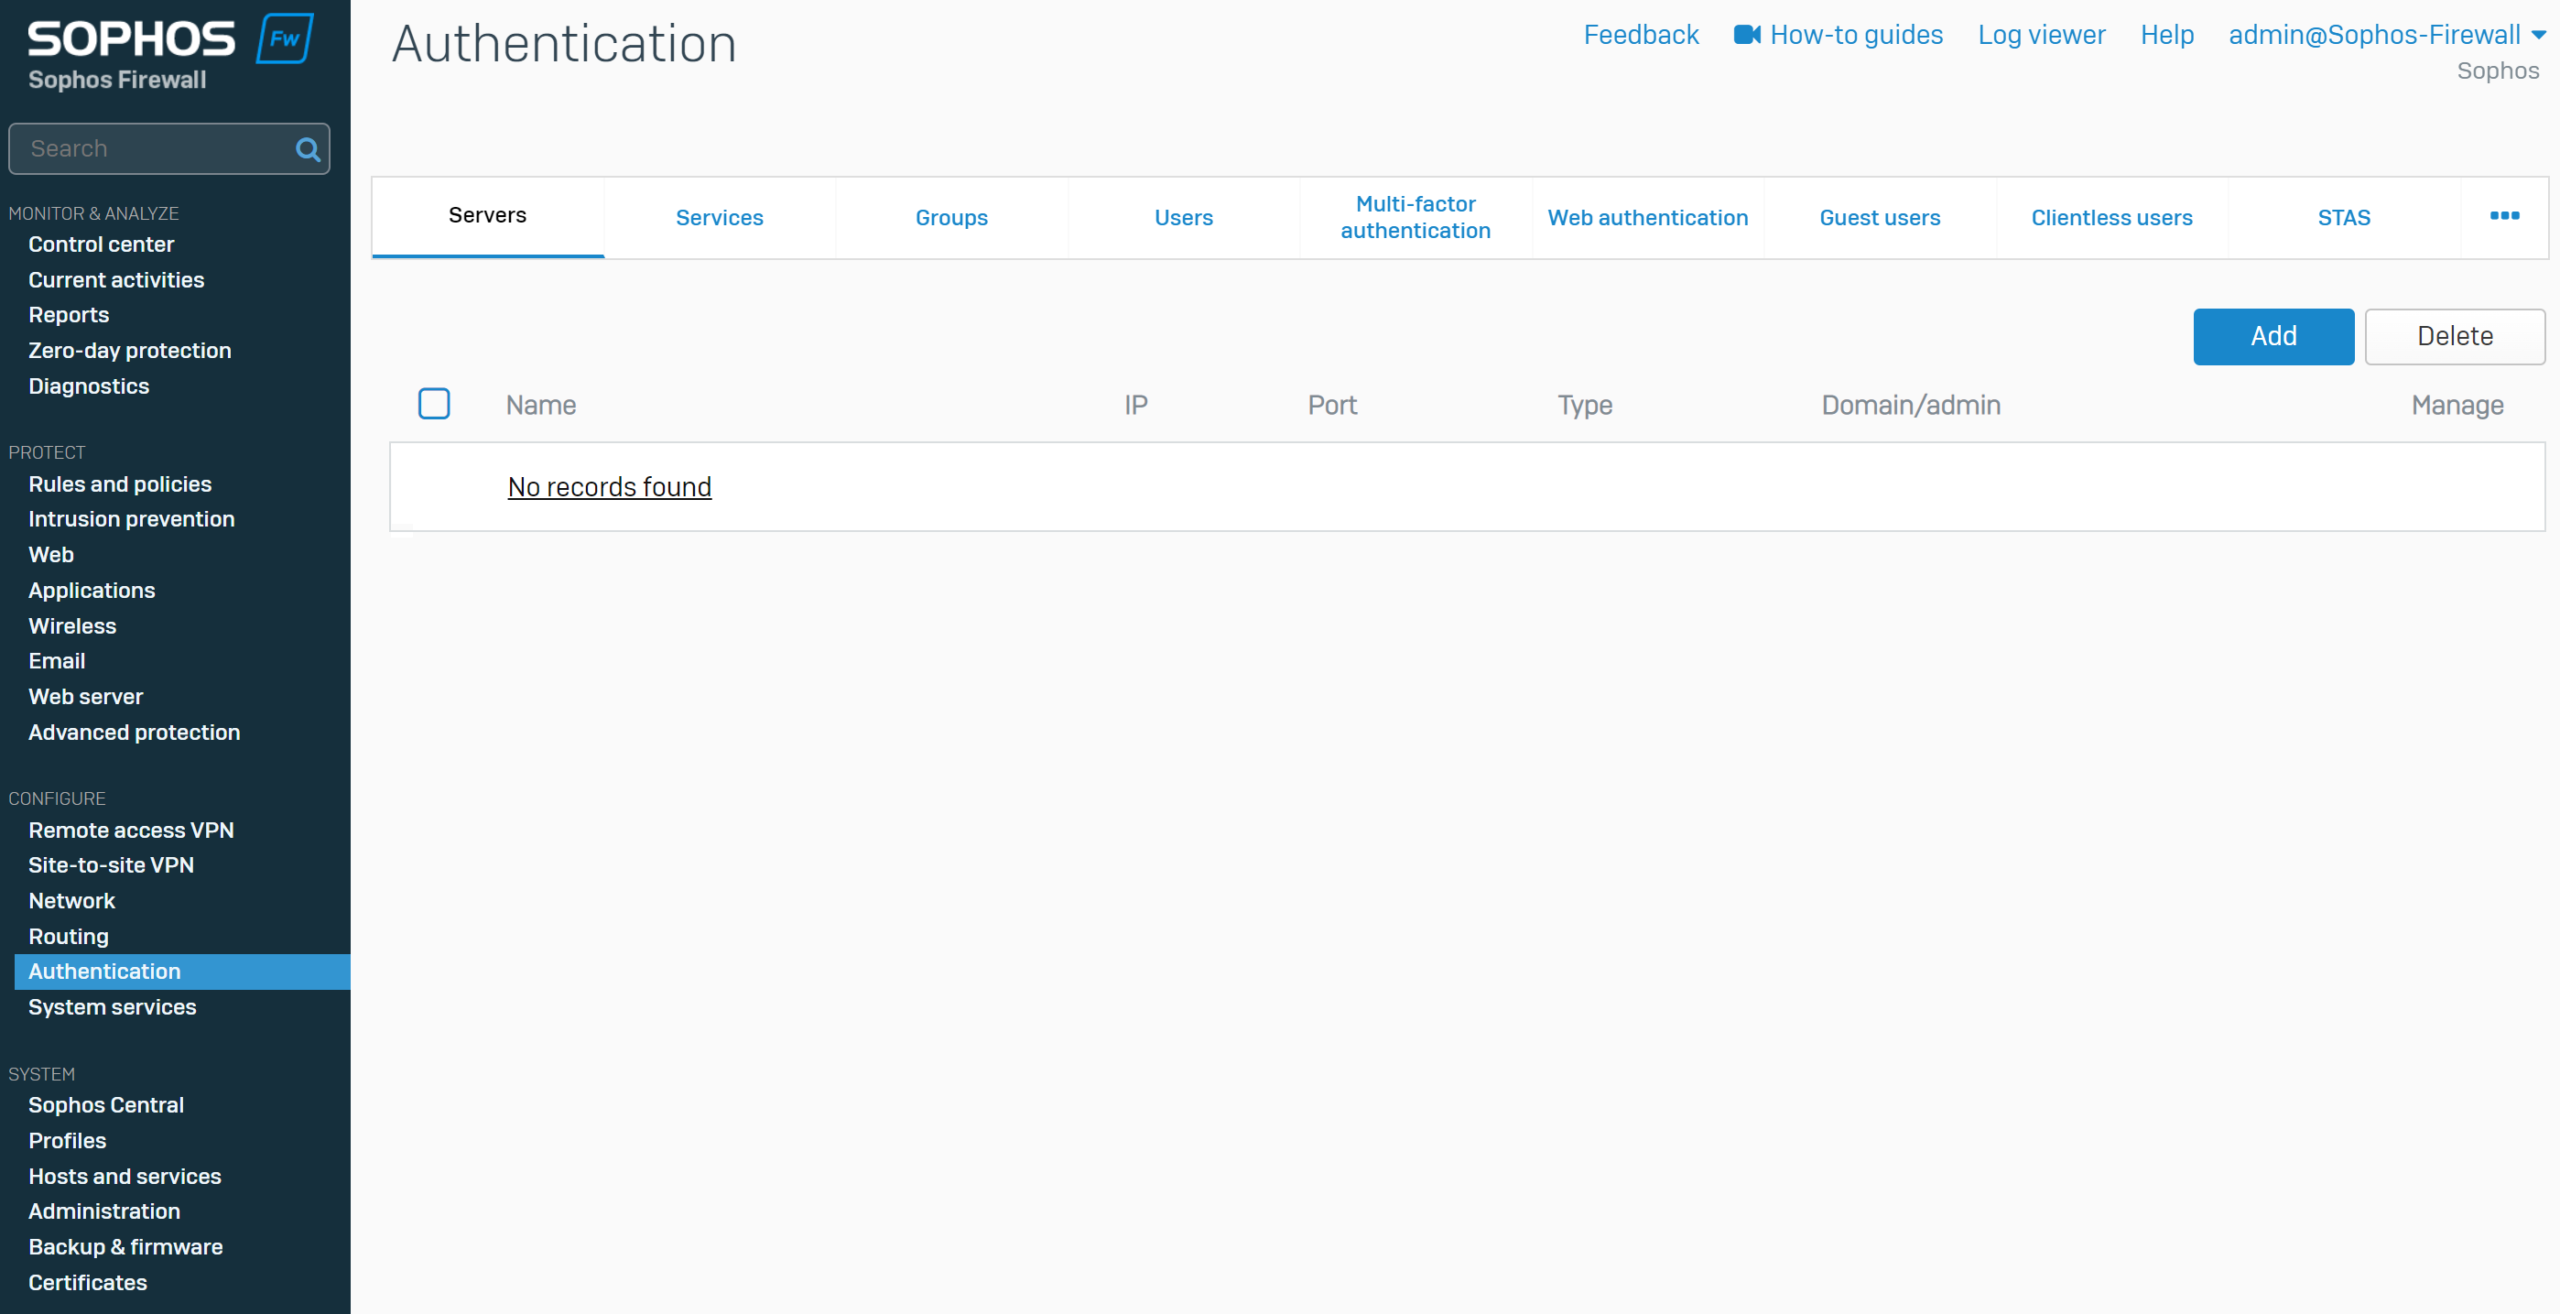Click the search magnifier icon
This screenshot has height=1314, width=2560.
coord(307,150)
